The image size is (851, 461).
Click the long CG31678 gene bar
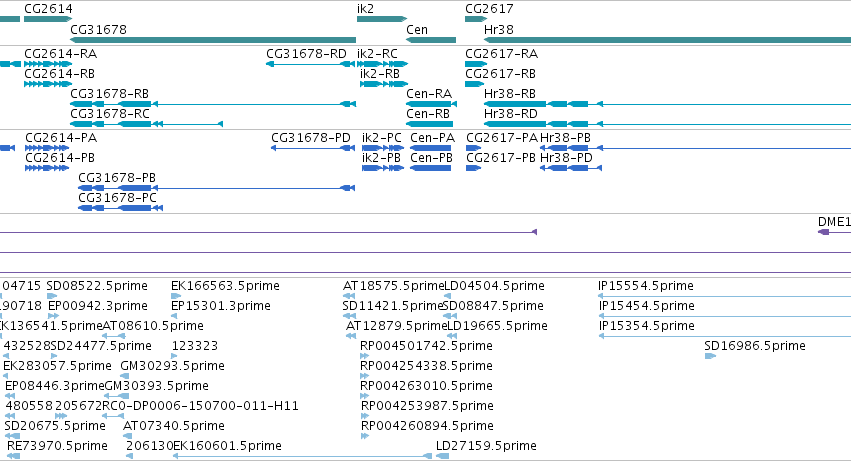(x=213, y=40)
